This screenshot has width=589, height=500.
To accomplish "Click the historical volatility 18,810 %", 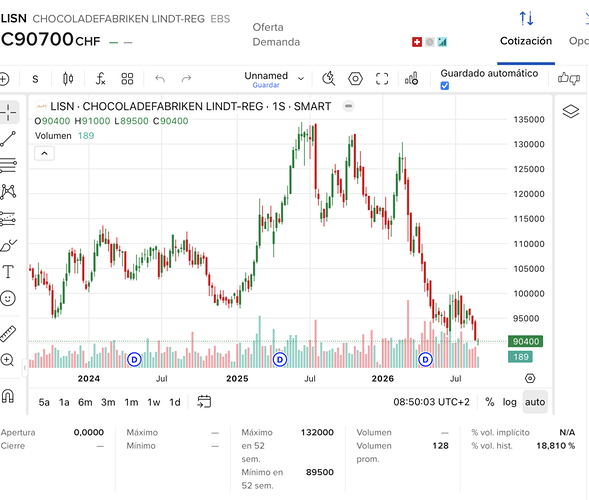I will [x=556, y=446].
